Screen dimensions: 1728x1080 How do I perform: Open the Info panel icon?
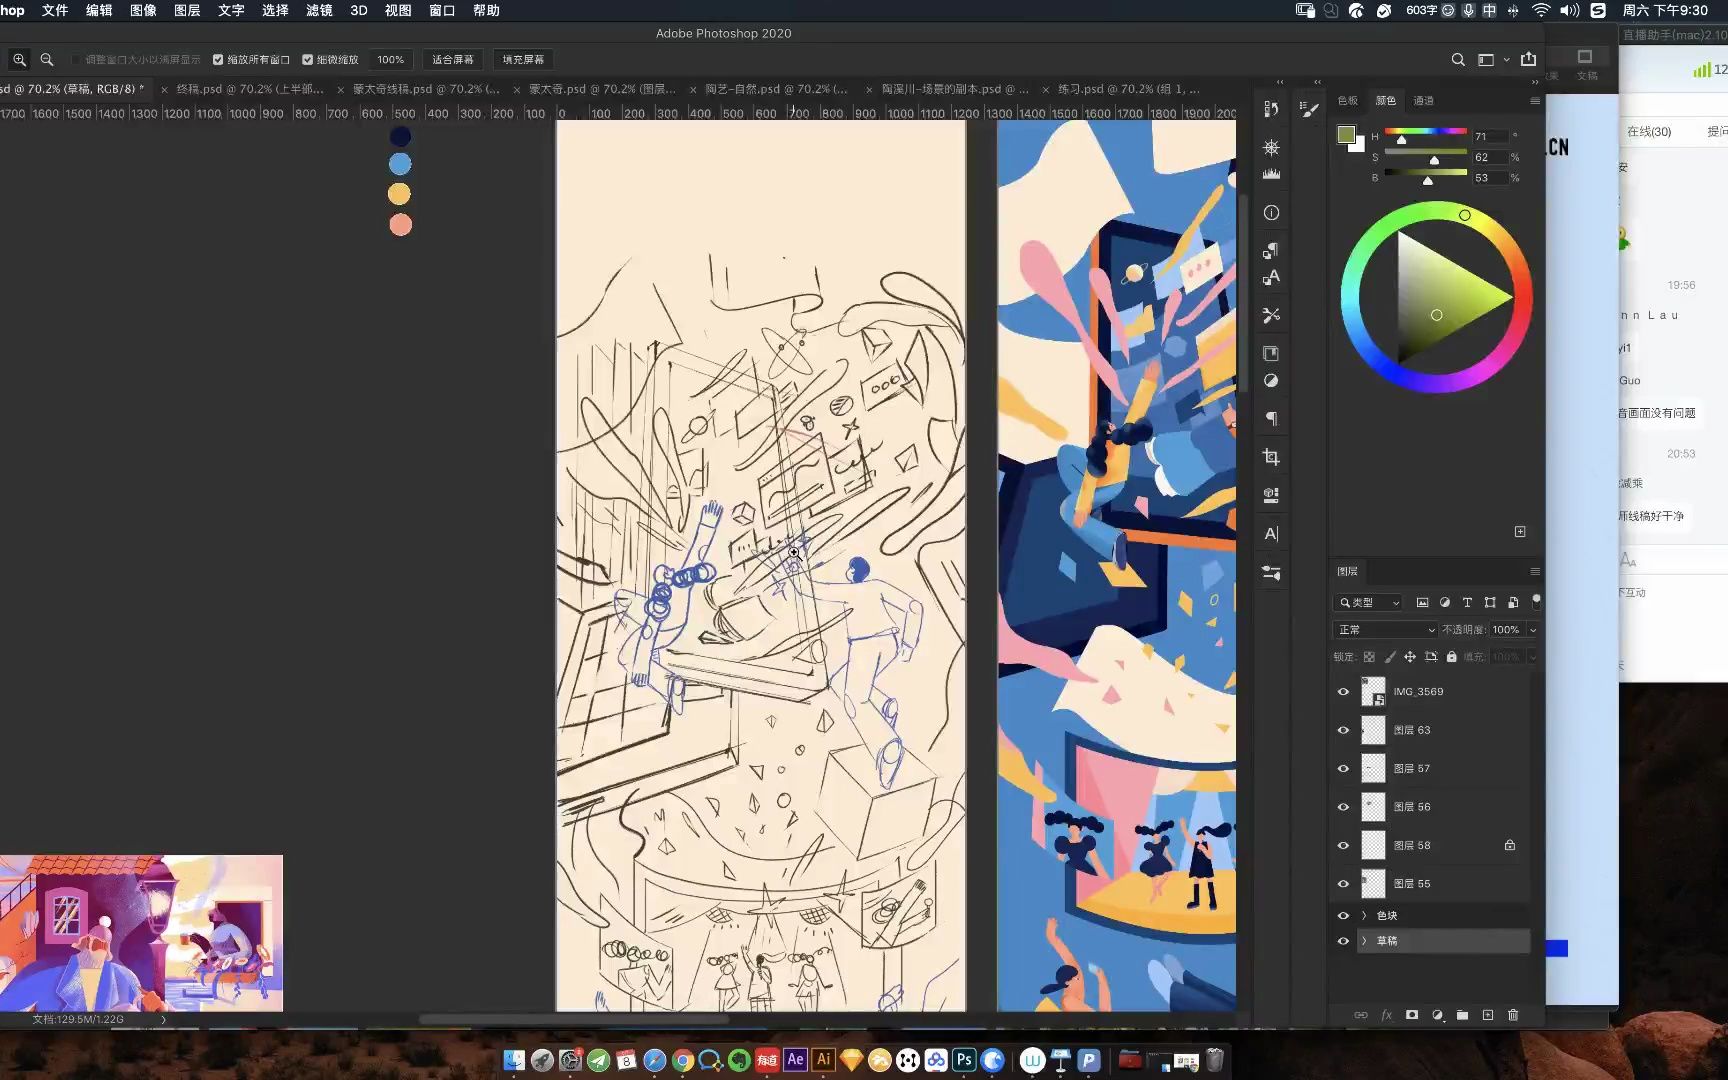click(1271, 213)
